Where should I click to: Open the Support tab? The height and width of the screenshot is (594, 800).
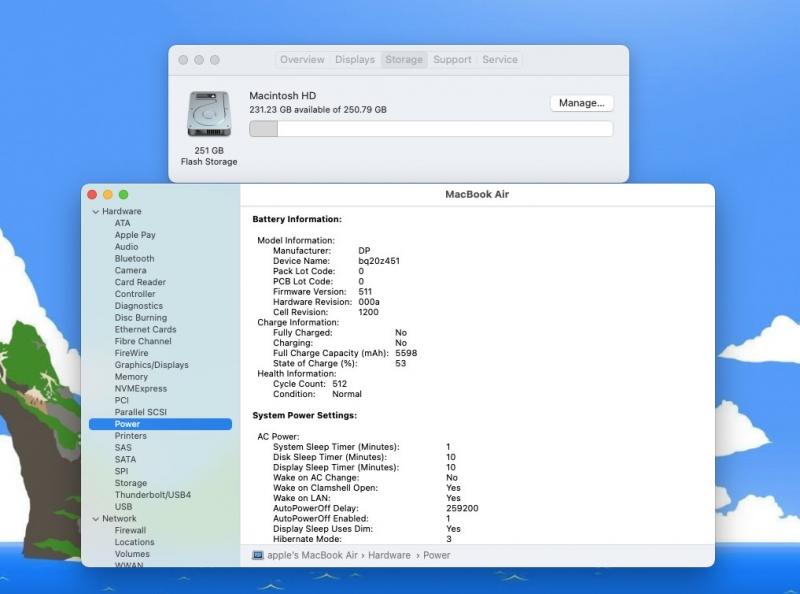(x=452, y=59)
